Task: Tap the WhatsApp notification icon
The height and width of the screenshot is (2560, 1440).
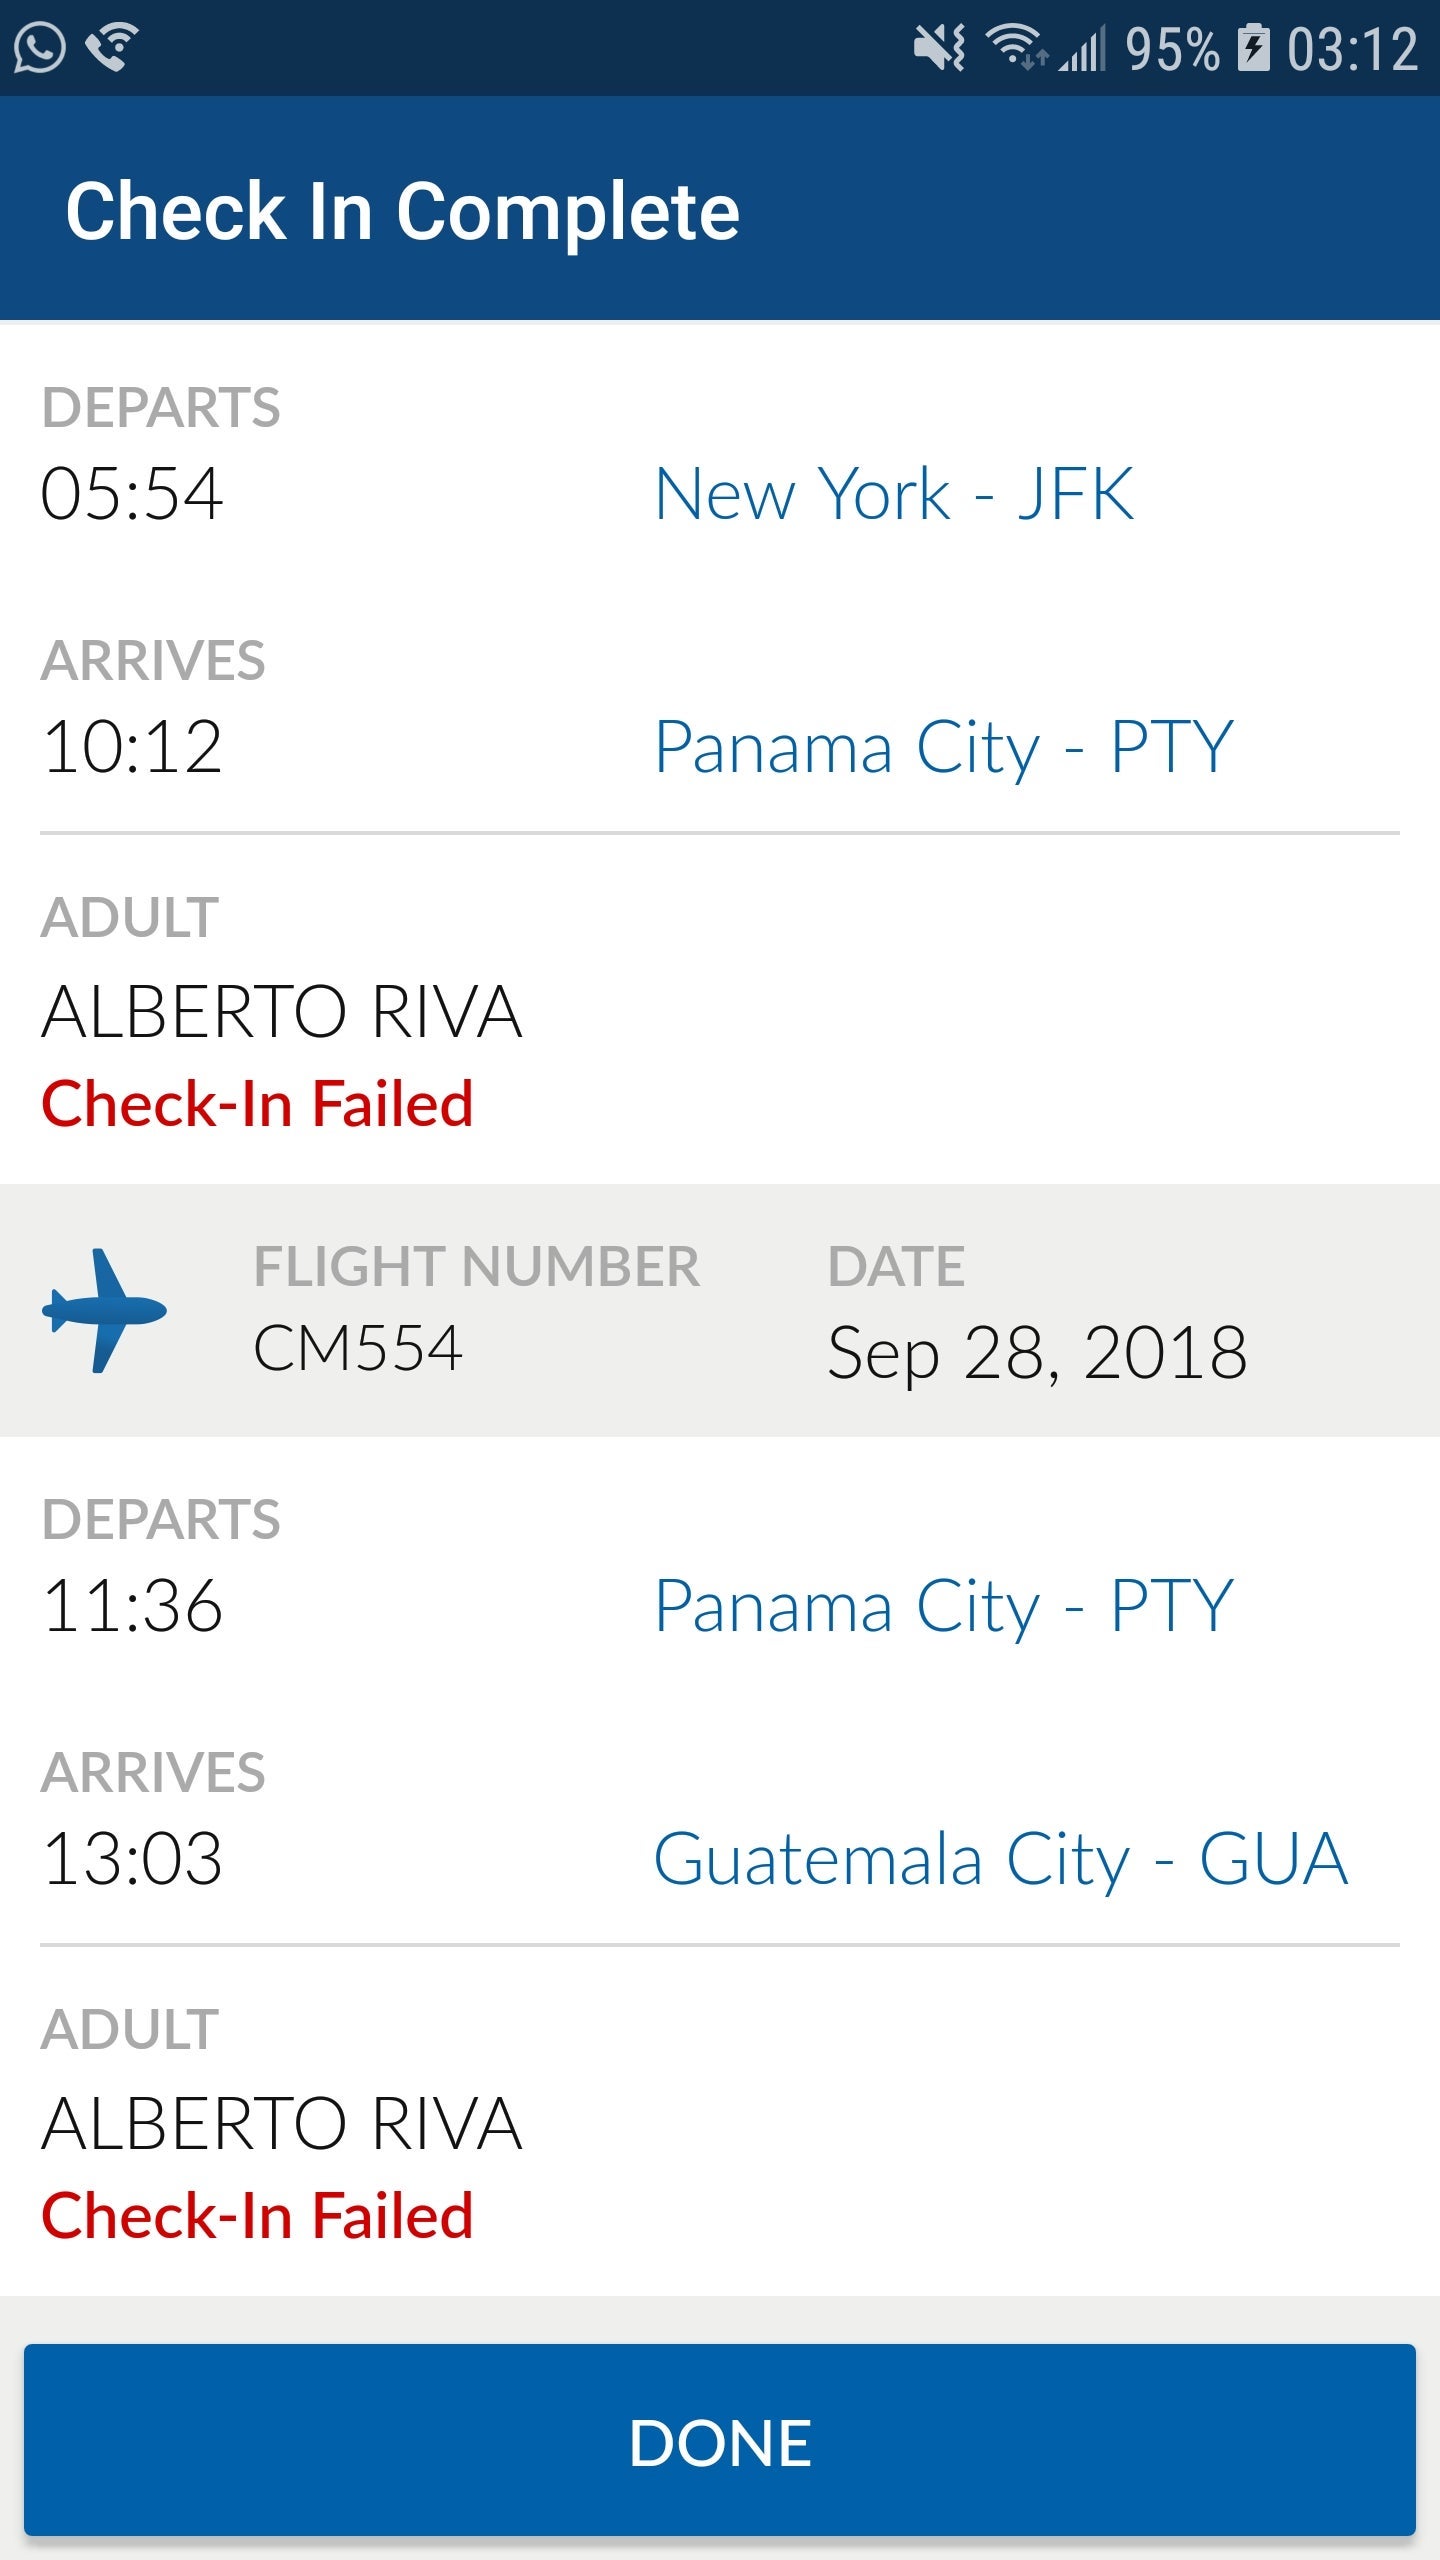Action: coord(40,47)
